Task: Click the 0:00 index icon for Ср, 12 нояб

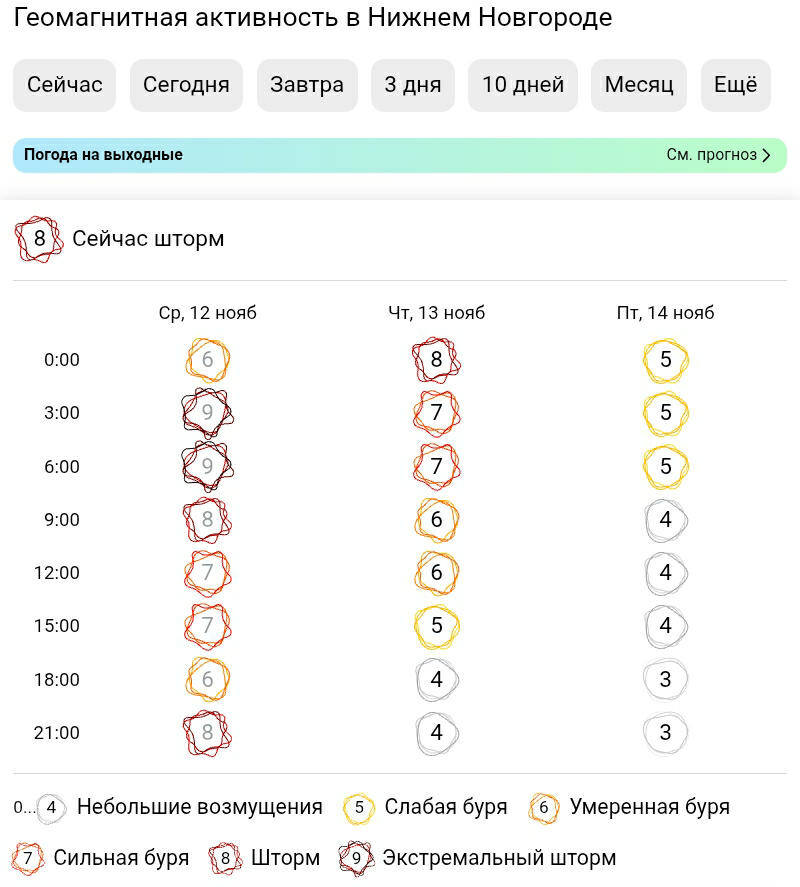Action: pos(208,360)
